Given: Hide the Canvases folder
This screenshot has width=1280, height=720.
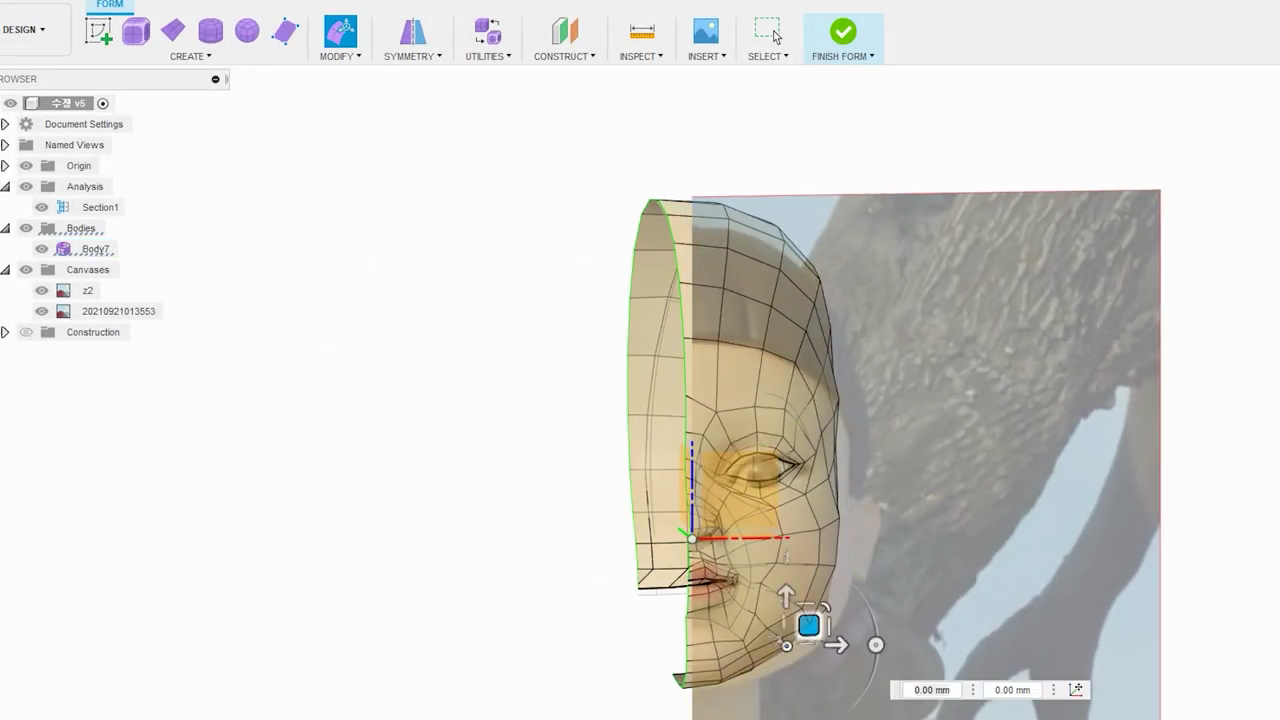Looking at the screenshot, I should point(26,270).
